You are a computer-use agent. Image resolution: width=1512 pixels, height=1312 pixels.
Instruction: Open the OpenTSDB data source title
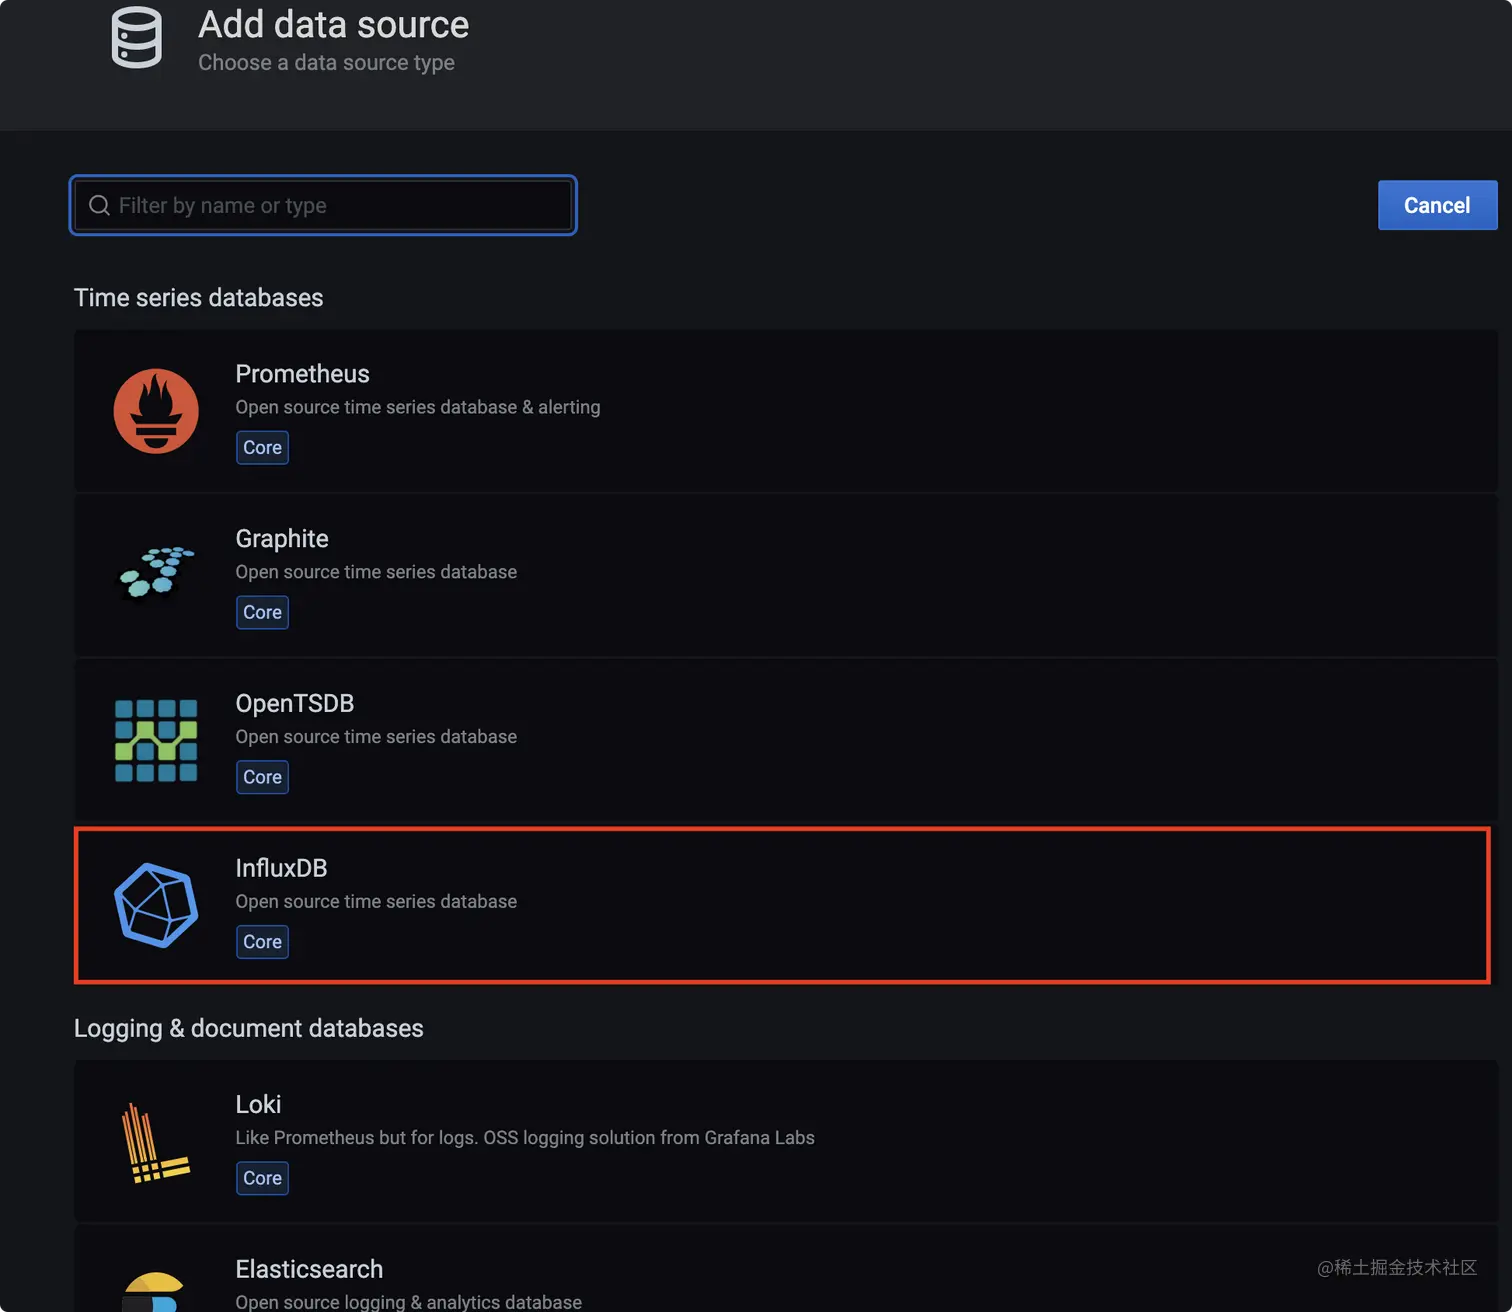click(x=295, y=704)
